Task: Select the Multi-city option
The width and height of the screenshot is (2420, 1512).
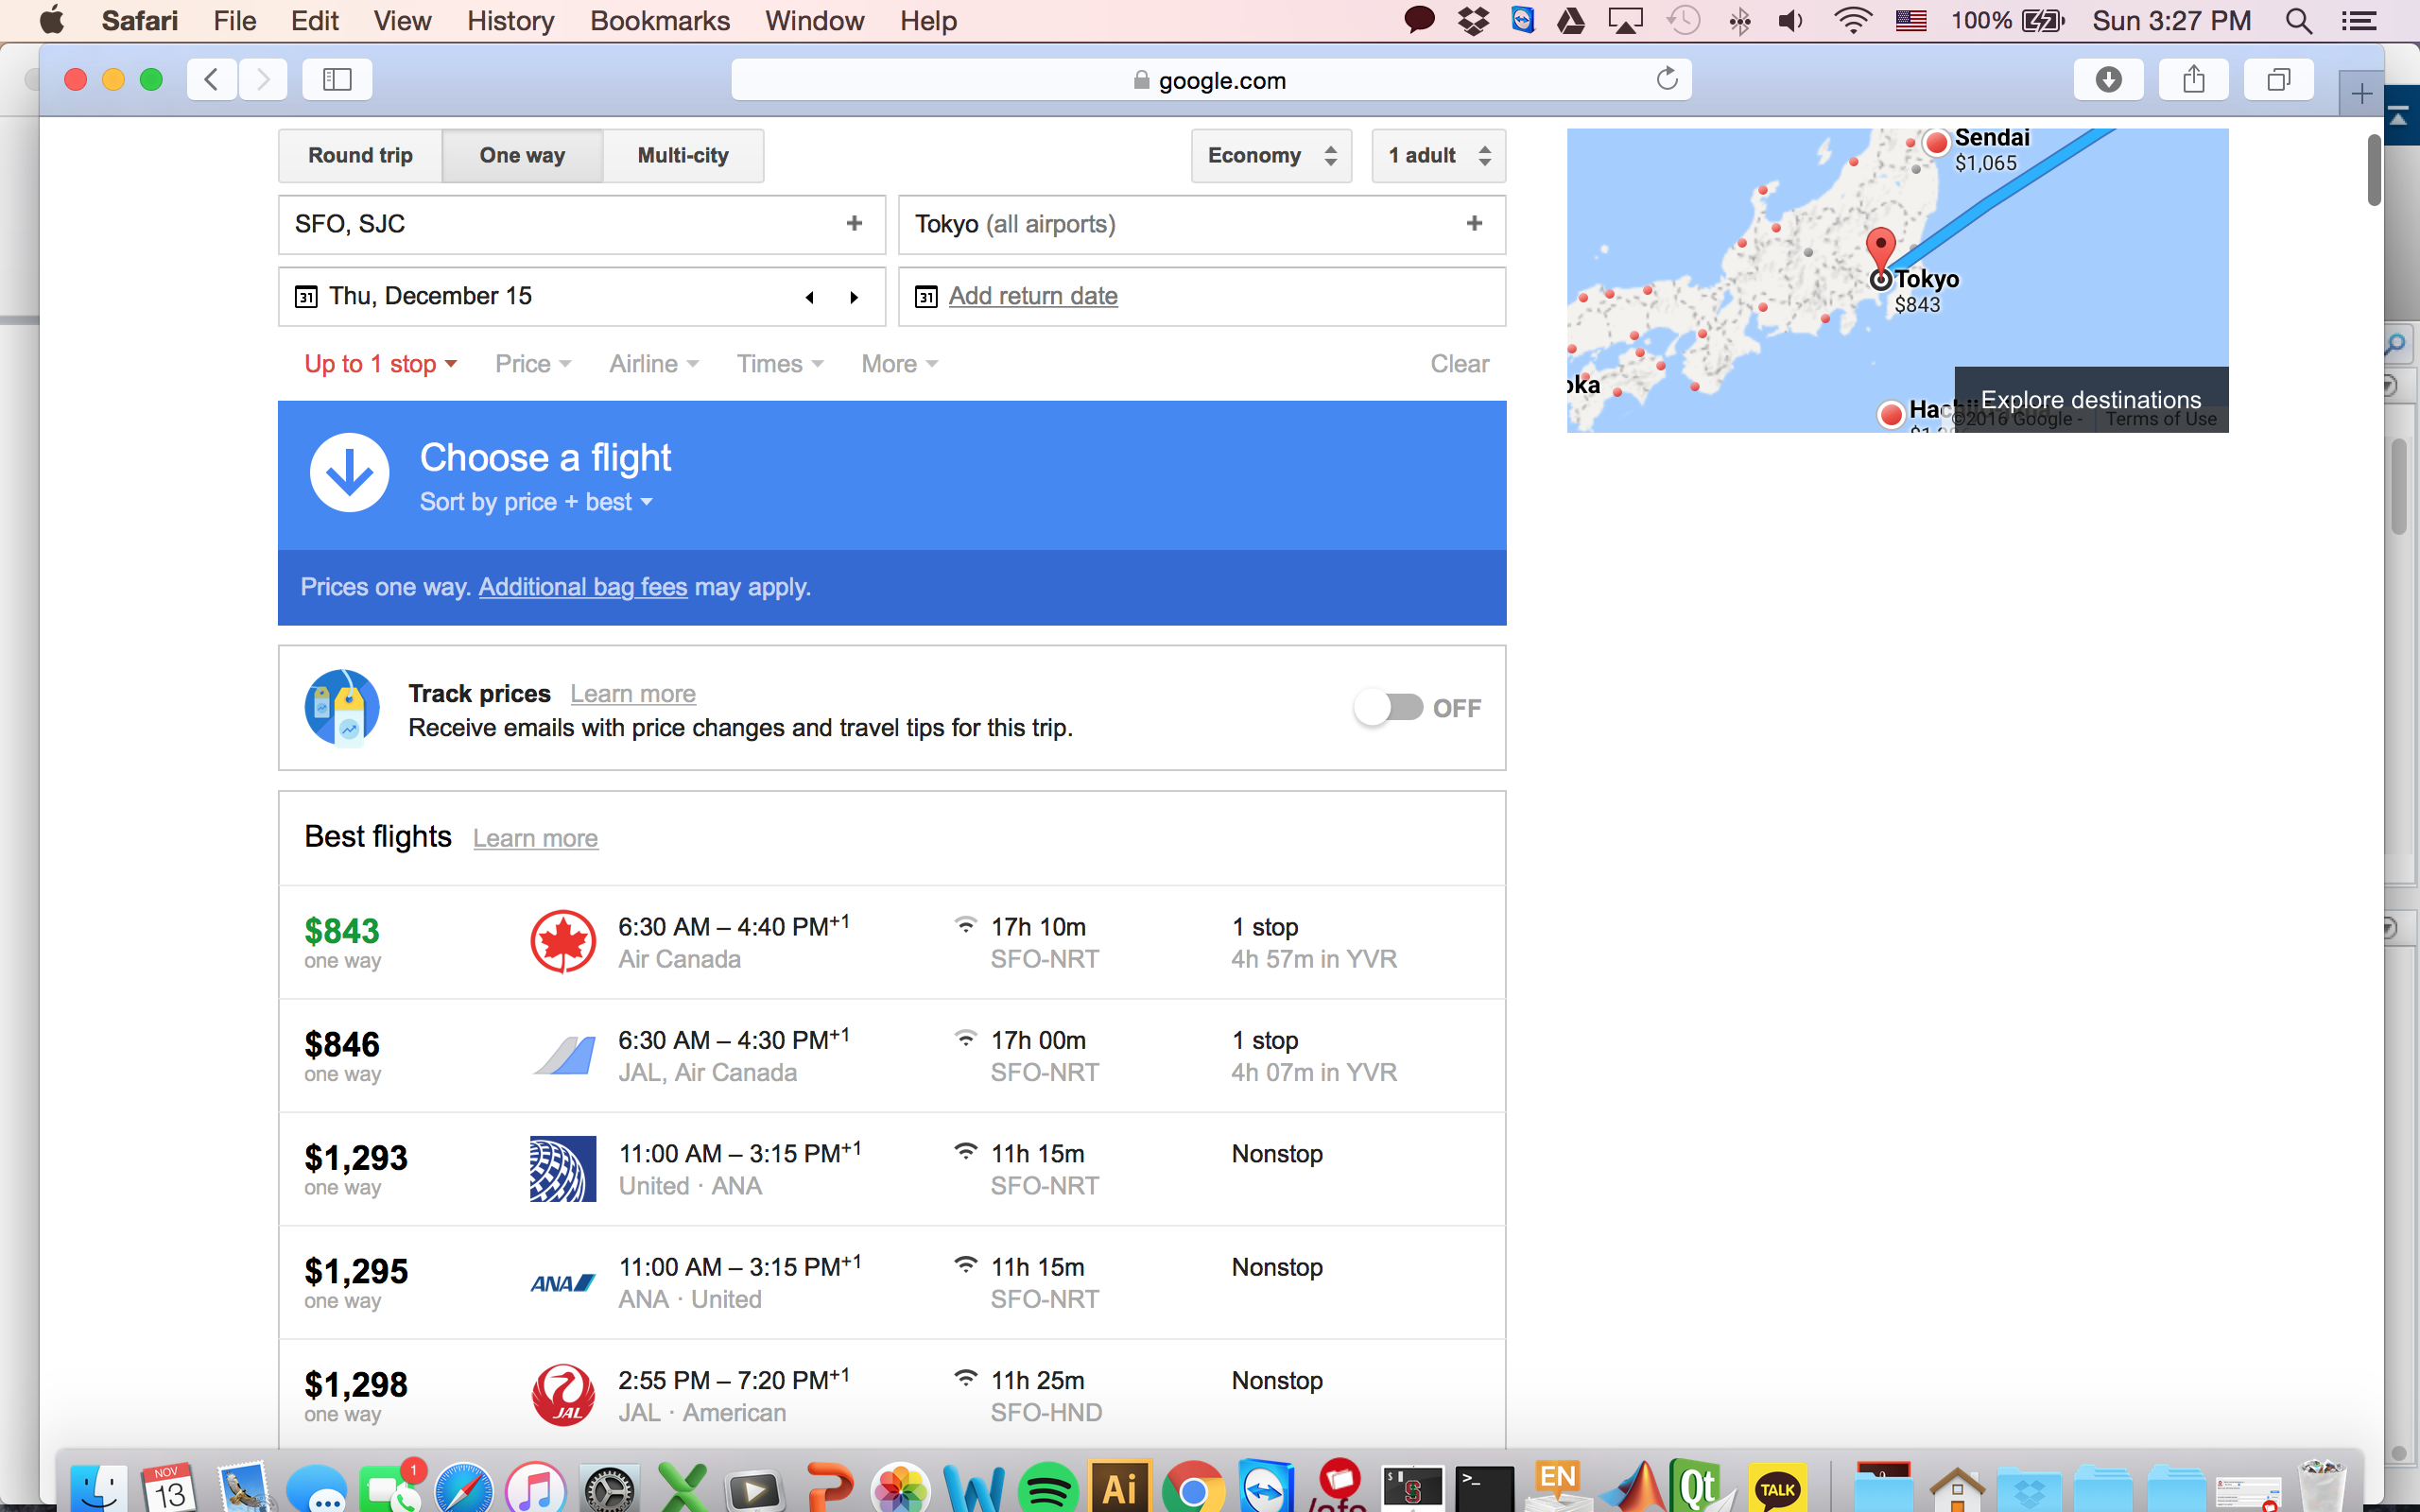Action: tap(683, 156)
